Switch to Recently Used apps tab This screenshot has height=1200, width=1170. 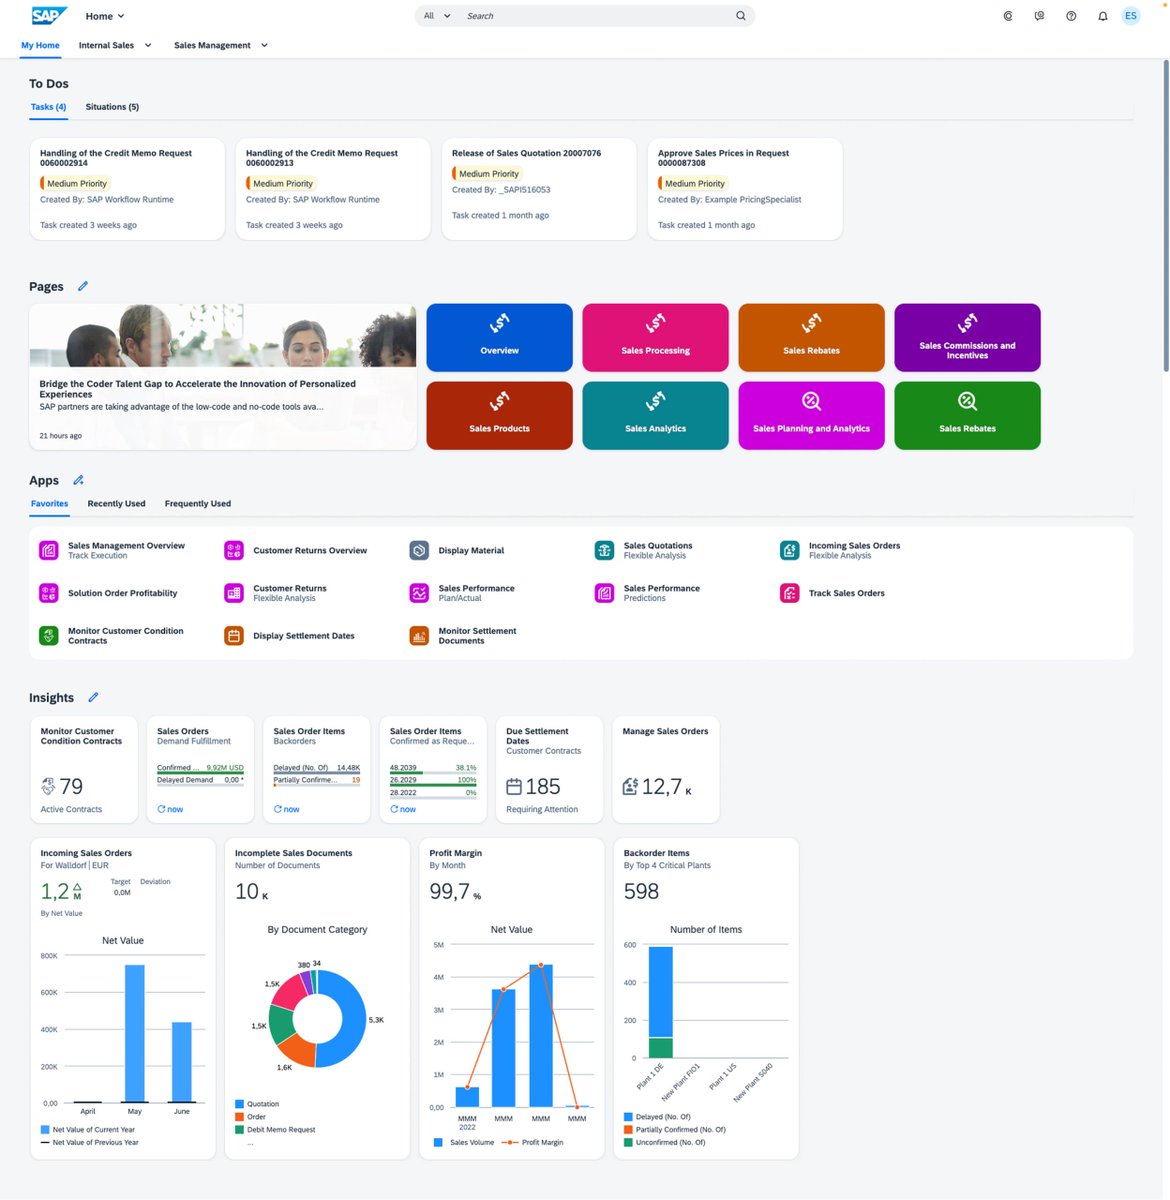coord(116,504)
